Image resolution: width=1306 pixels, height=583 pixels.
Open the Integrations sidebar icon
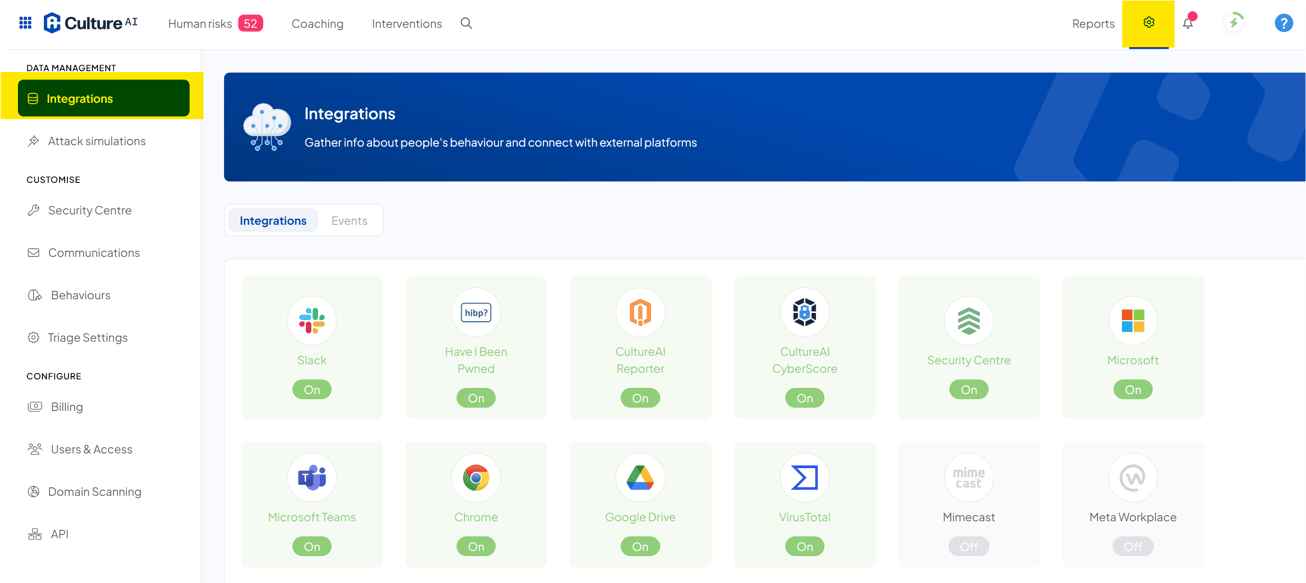click(x=35, y=98)
